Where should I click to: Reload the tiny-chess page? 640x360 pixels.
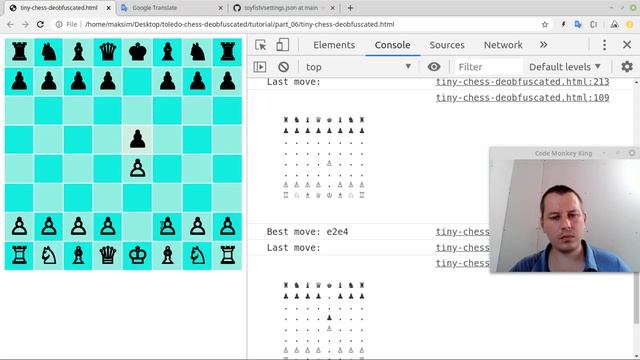click(40, 24)
